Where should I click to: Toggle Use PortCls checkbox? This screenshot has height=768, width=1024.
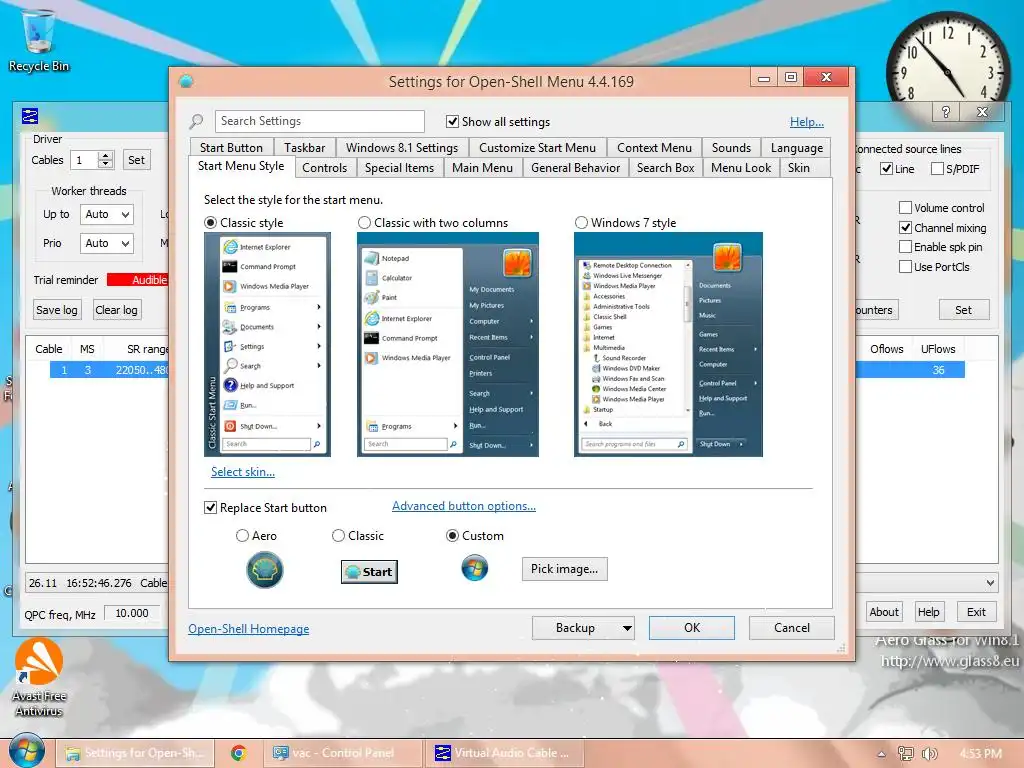905,266
